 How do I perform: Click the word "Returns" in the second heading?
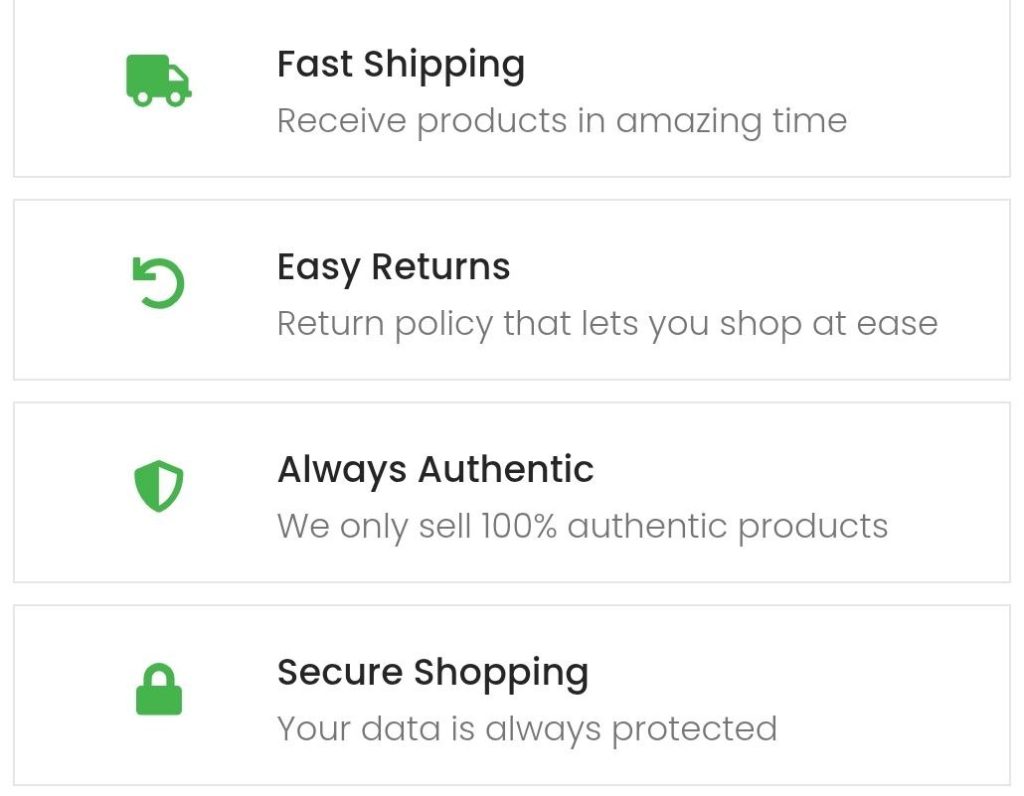coord(440,267)
